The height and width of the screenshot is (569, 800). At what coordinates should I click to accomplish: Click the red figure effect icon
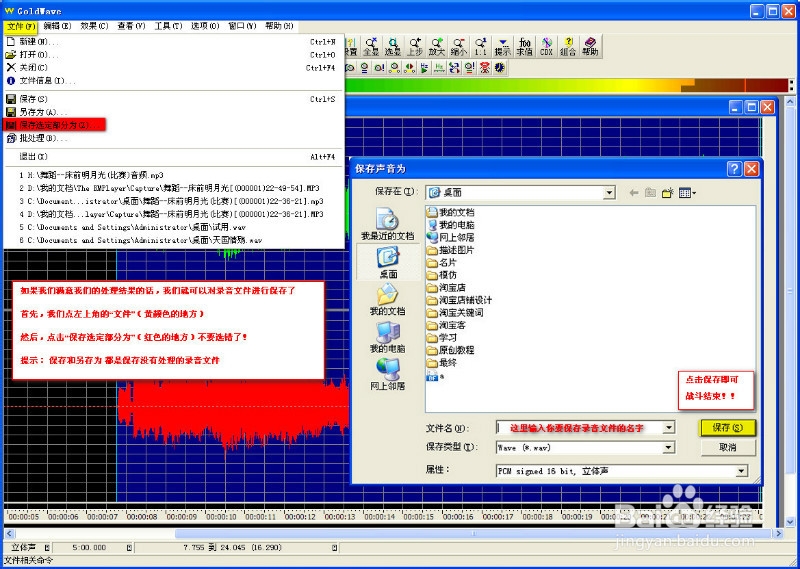pos(484,67)
